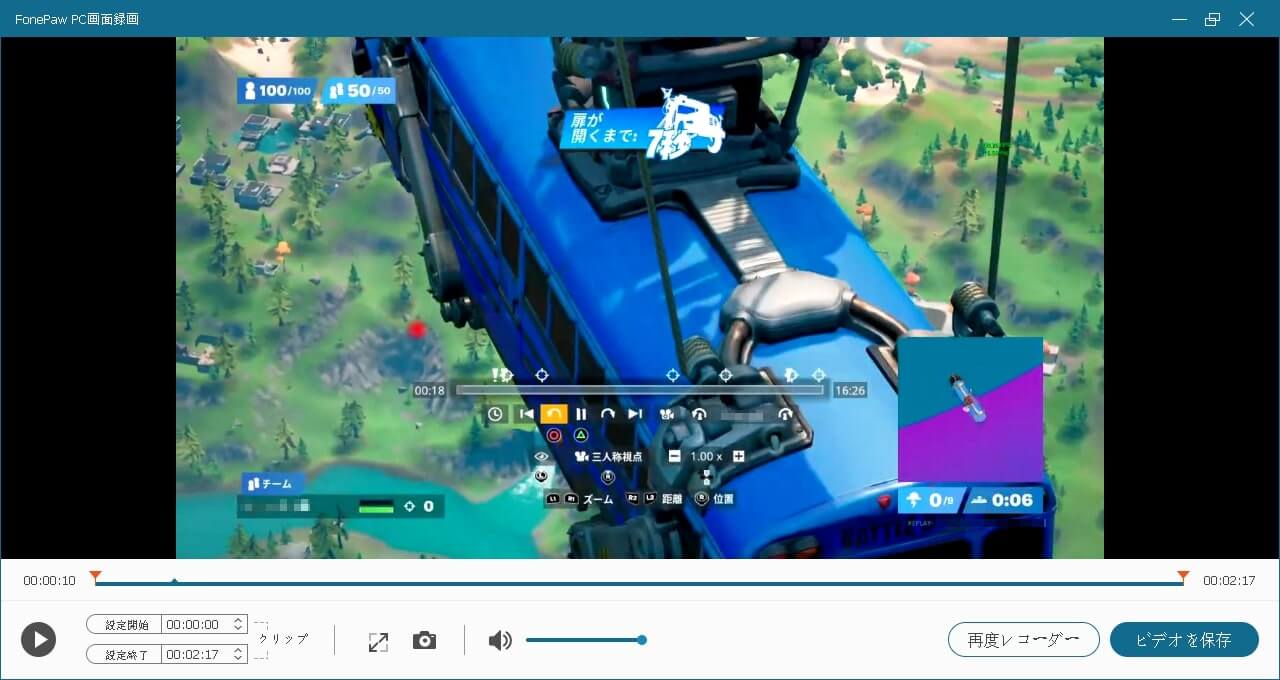Select the orange start trim marker
Image resolution: width=1280 pixels, height=680 pixels.
(x=95, y=577)
